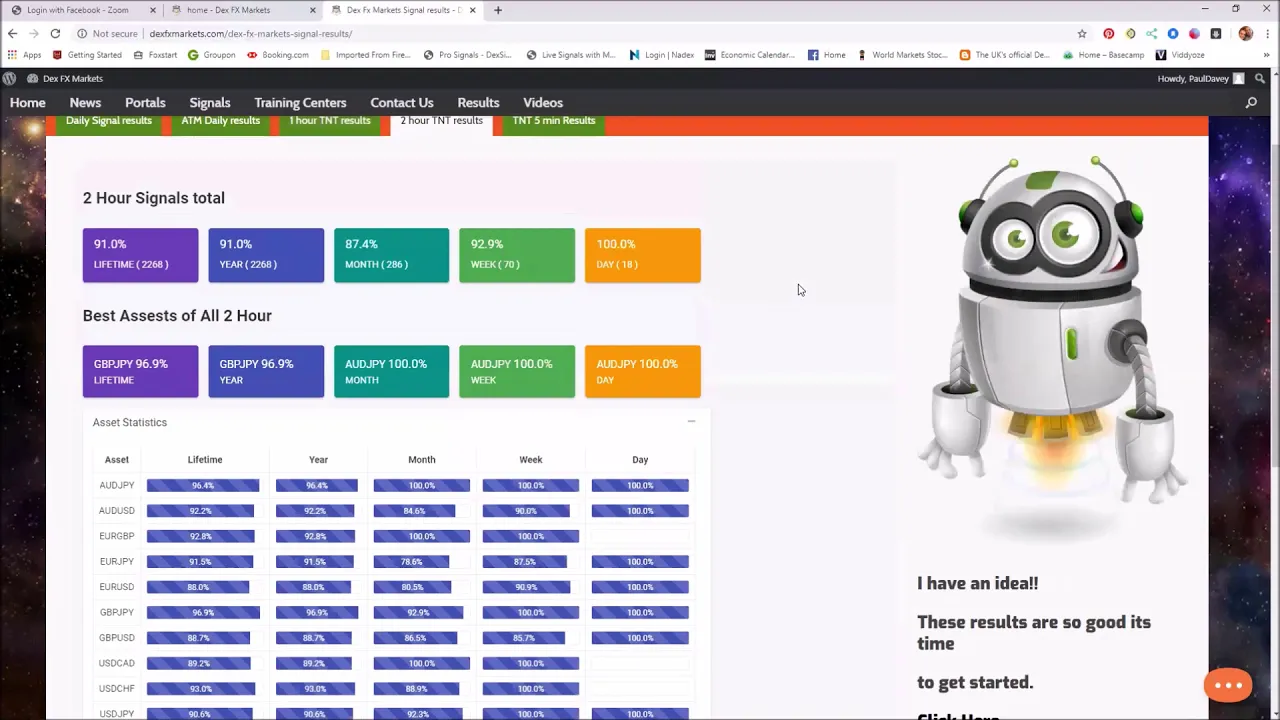Click the AUDJPY row label

(117, 485)
